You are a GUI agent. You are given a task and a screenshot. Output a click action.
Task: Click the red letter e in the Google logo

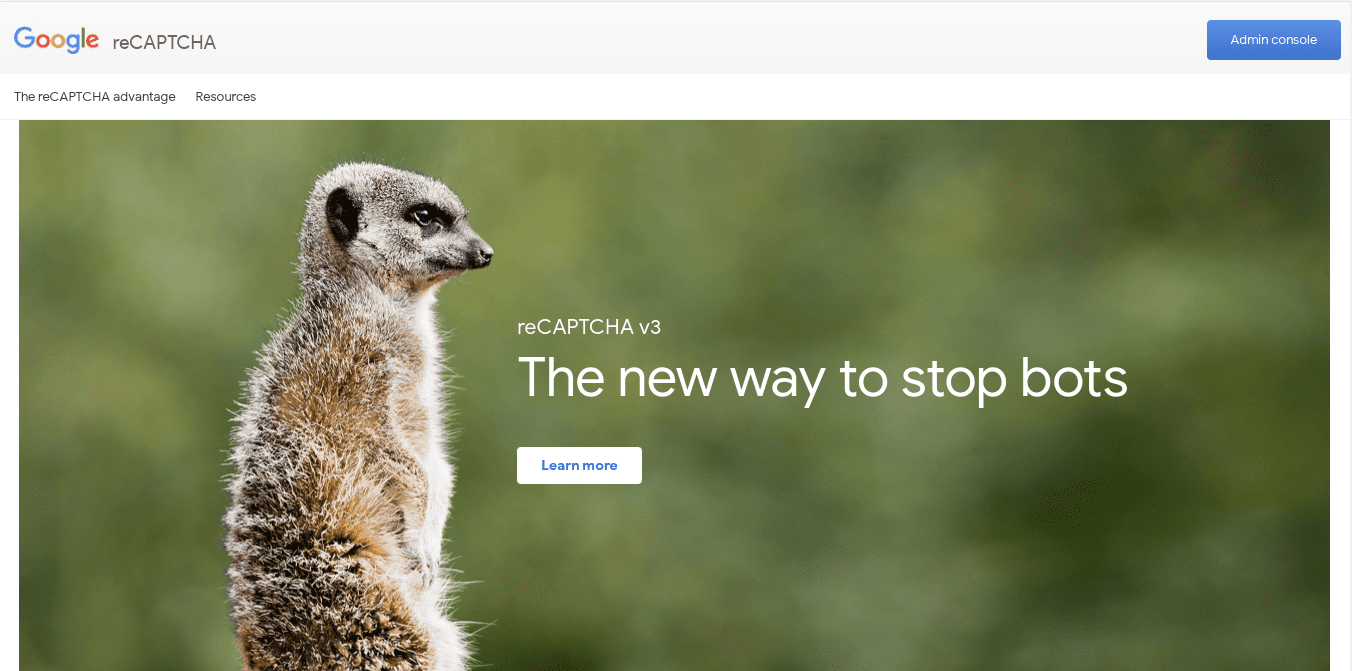click(91, 41)
